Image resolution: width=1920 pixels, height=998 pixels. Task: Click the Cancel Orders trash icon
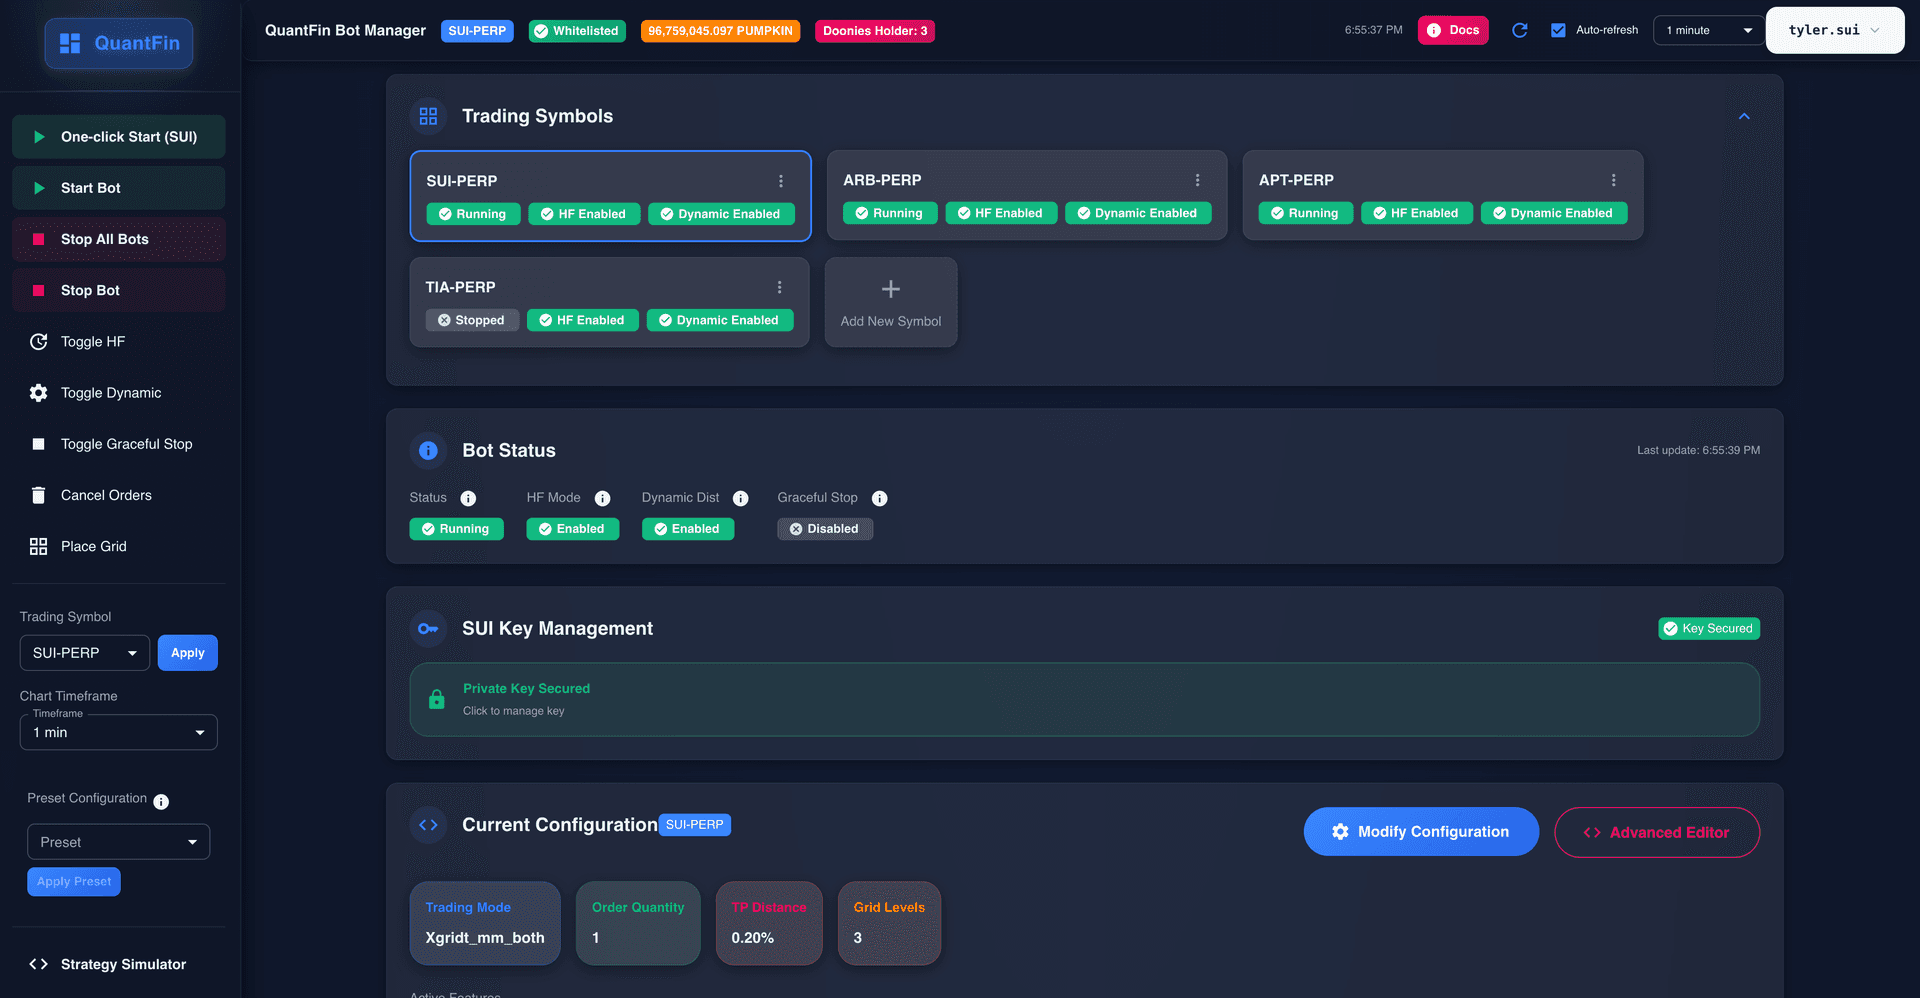pyautogui.click(x=38, y=495)
